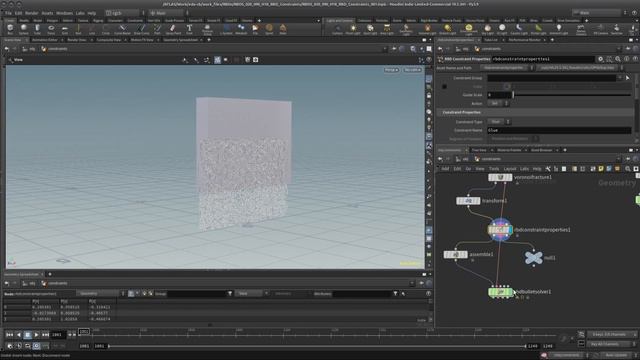Select the Grid shelf tool

pyautogui.click(x=64, y=29)
